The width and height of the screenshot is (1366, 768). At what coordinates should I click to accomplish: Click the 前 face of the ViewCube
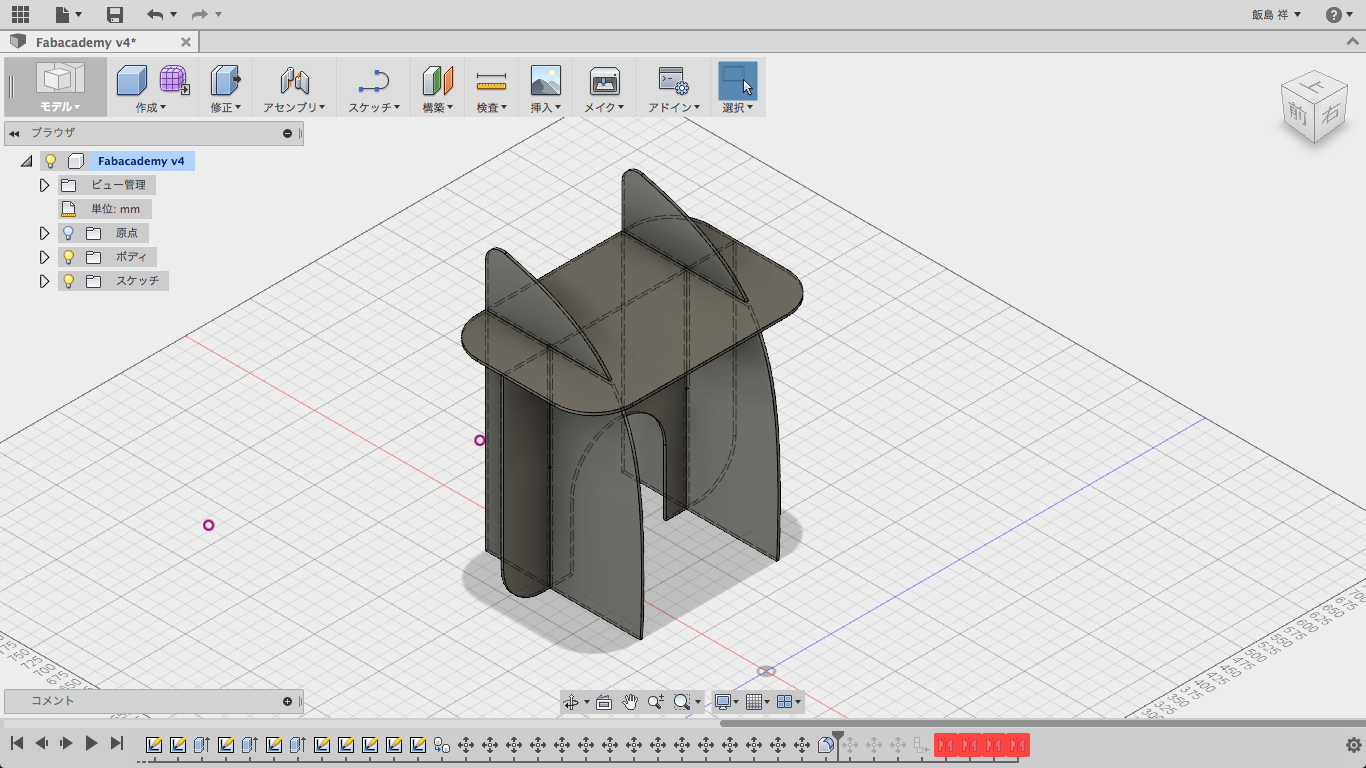[1299, 114]
